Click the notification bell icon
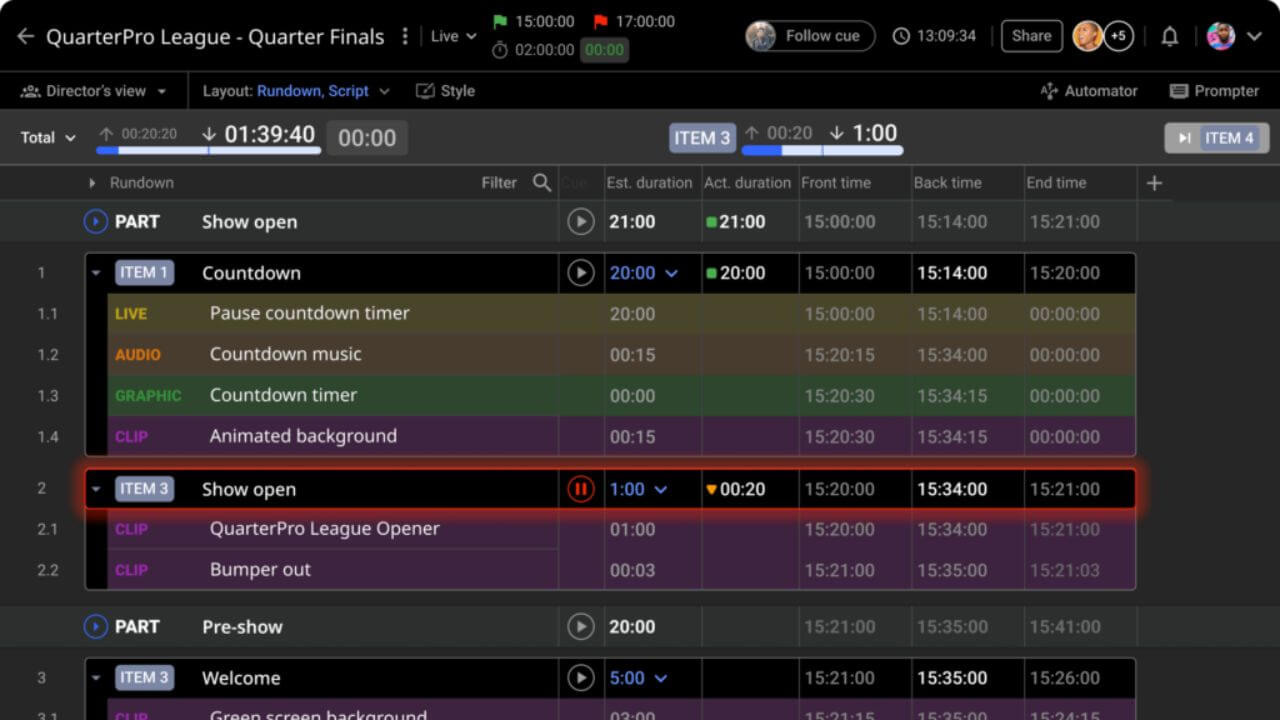1280x720 pixels. tap(1169, 37)
